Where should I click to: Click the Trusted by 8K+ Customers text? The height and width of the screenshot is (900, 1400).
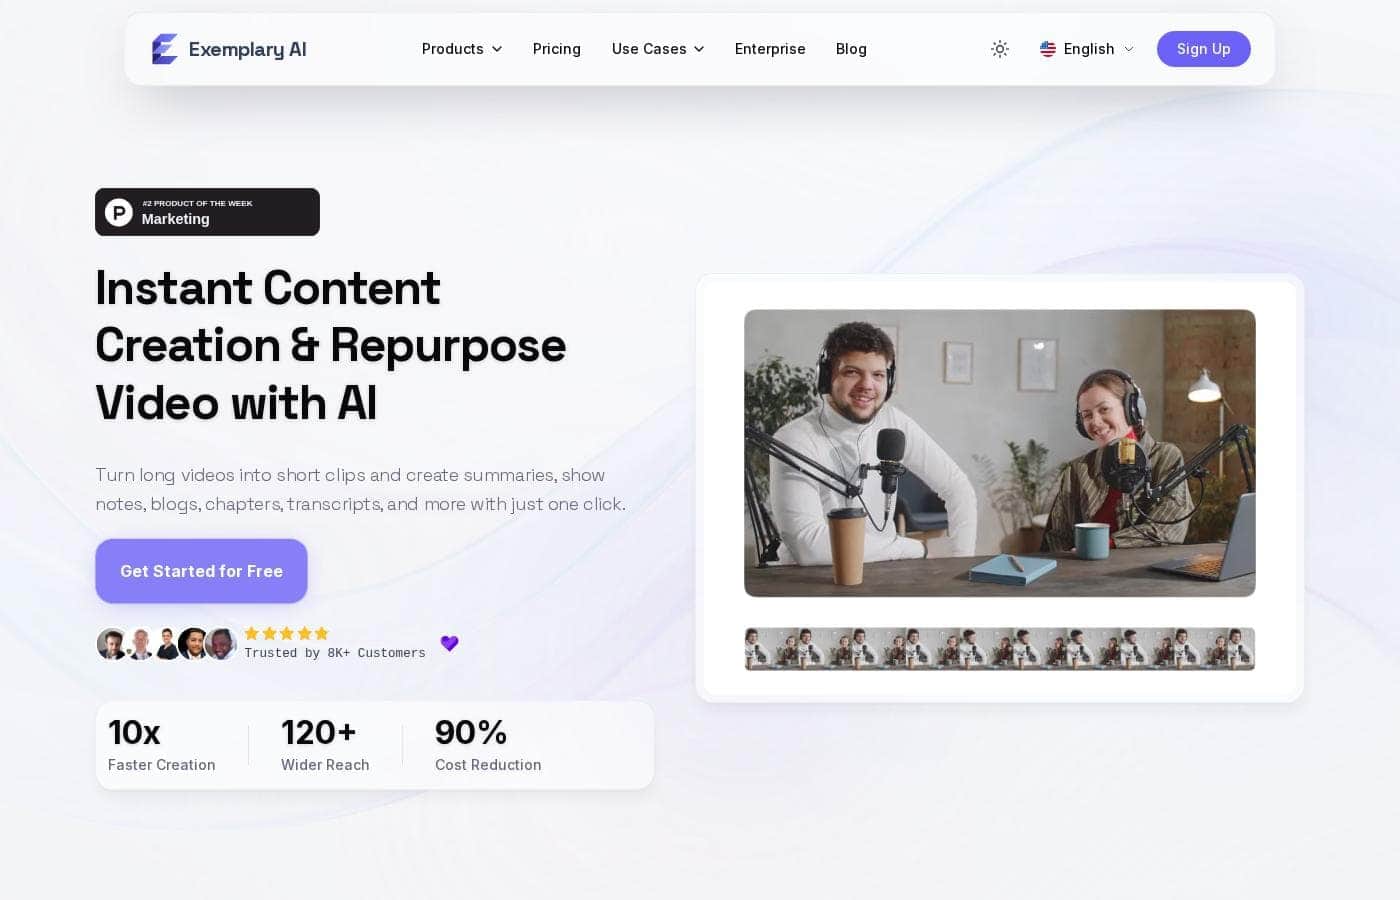click(x=335, y=653)
